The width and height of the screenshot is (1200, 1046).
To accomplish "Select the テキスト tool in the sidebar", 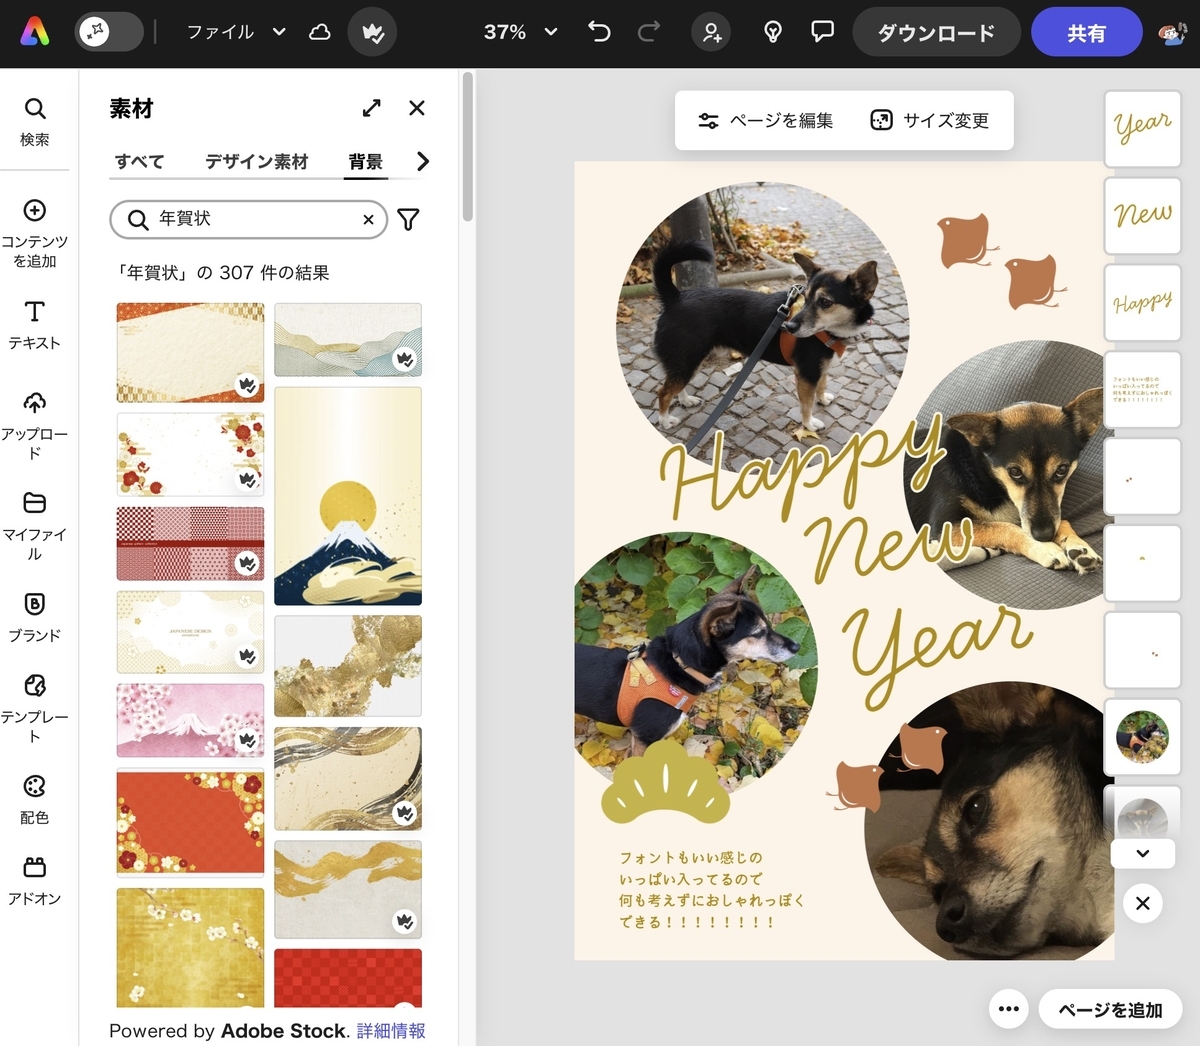I will coord(35,316).
